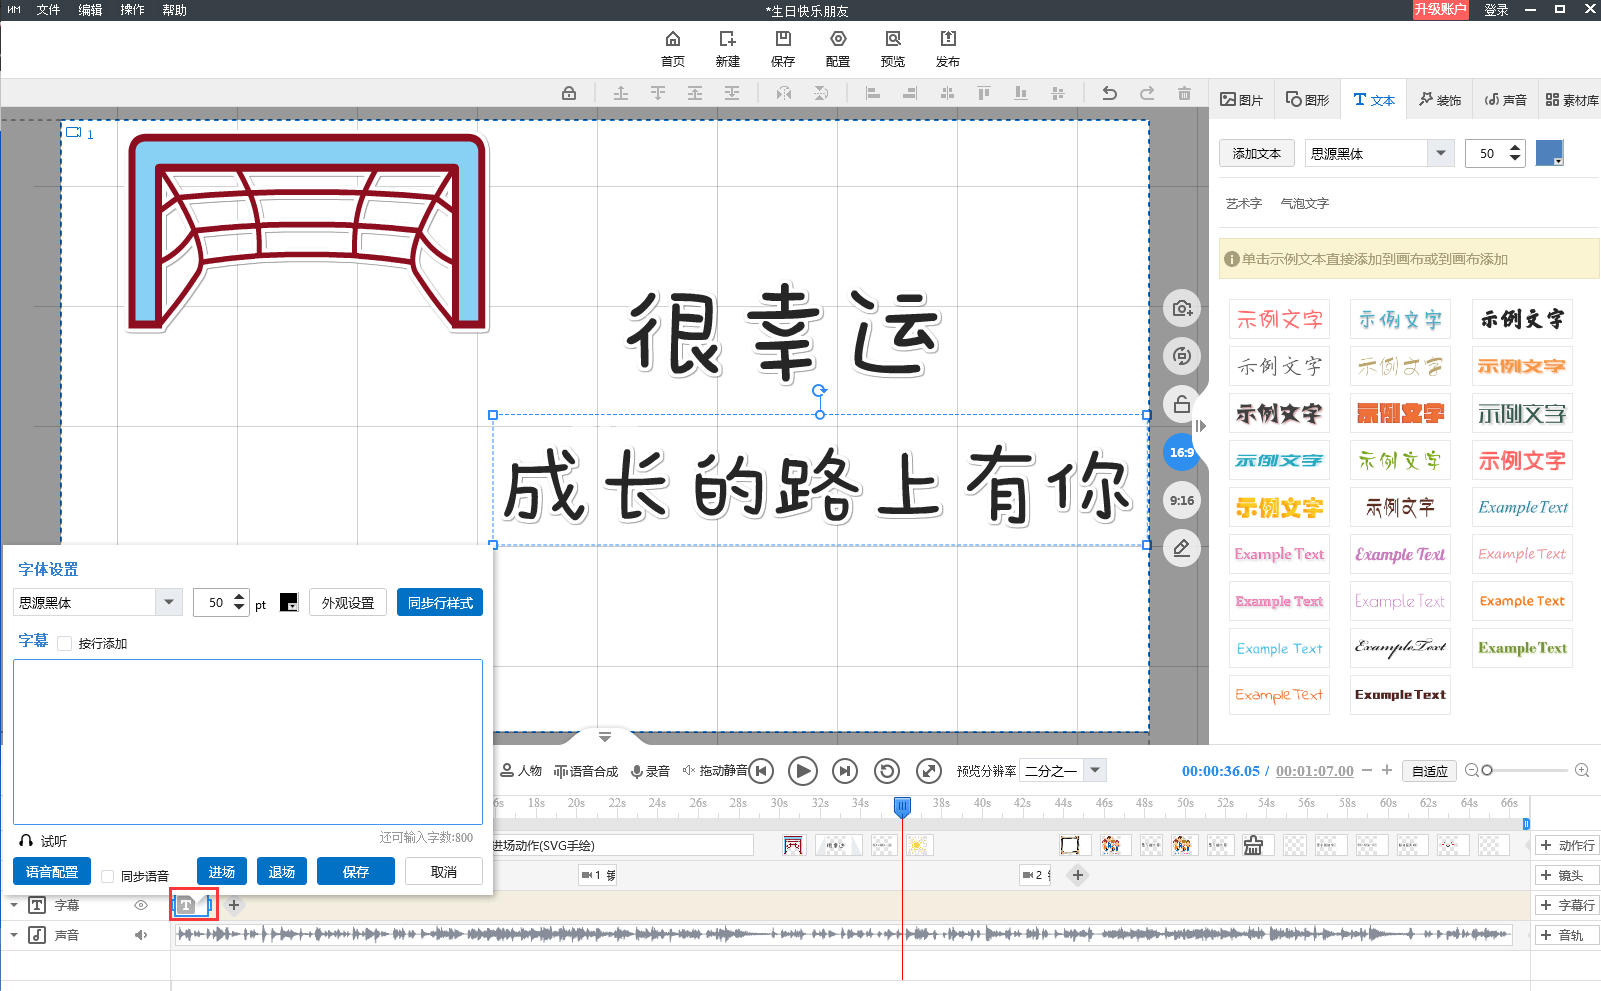1601x991 pixels.
Task: Click the 添加文本 button
Action: pos(1257,153)
